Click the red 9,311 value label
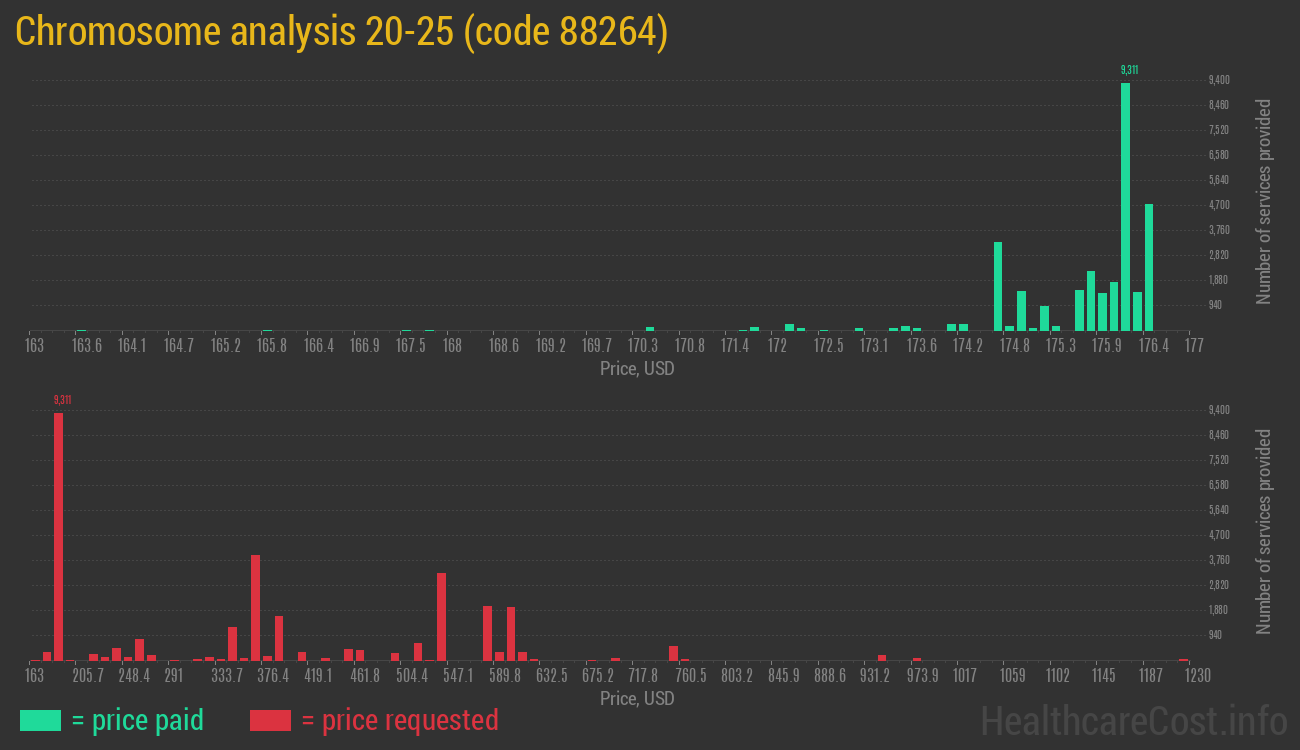 62,400
